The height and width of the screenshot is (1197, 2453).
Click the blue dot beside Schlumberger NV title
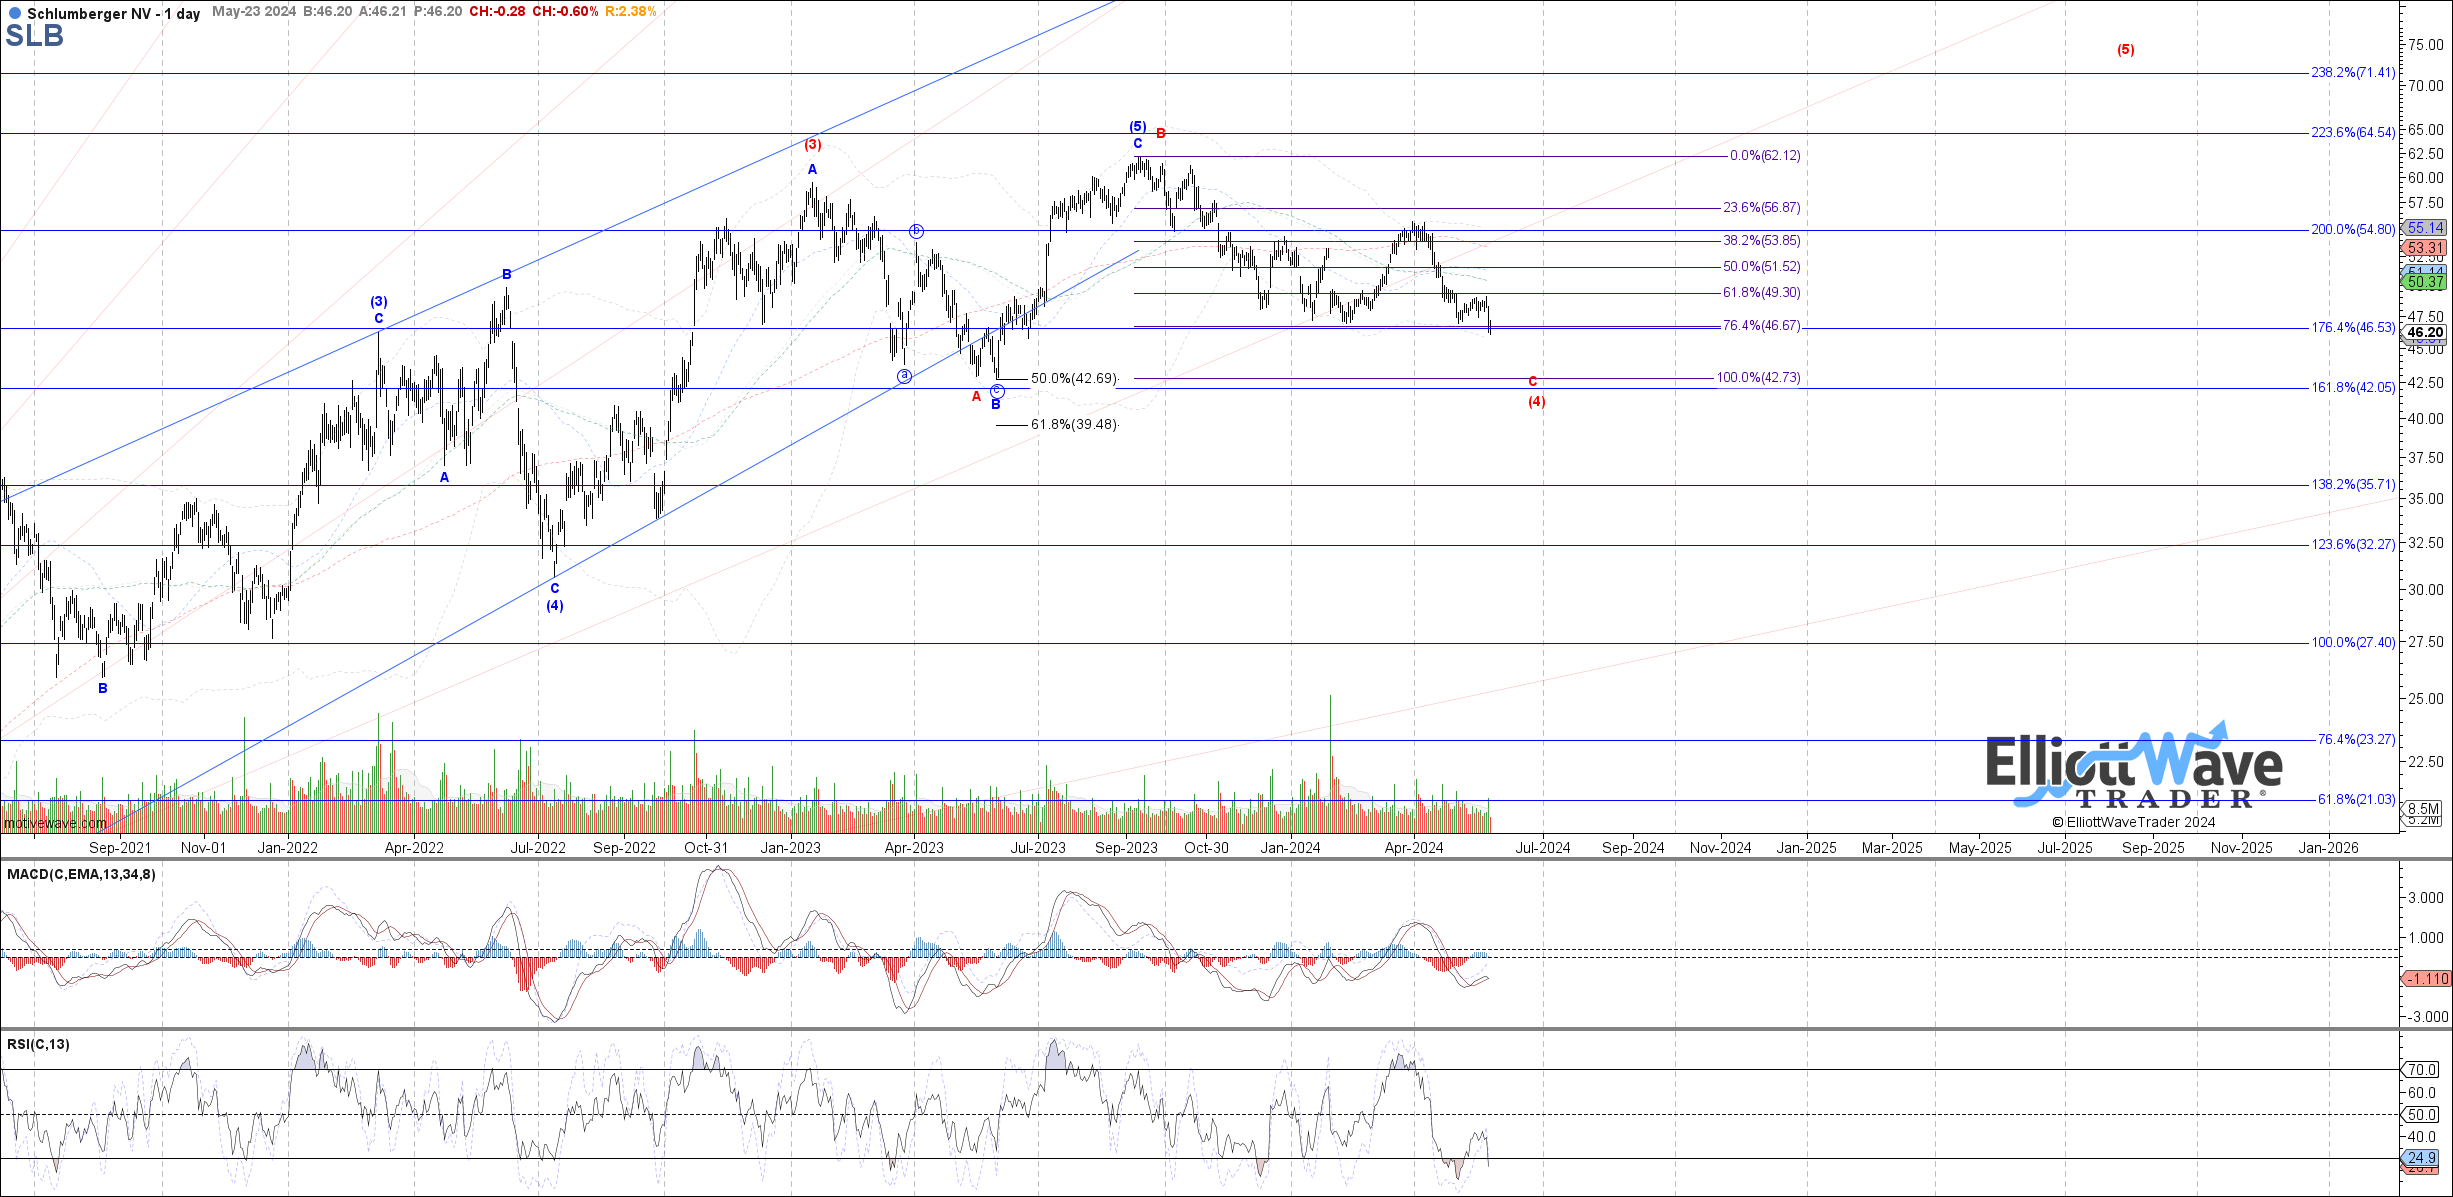point(14,14)
